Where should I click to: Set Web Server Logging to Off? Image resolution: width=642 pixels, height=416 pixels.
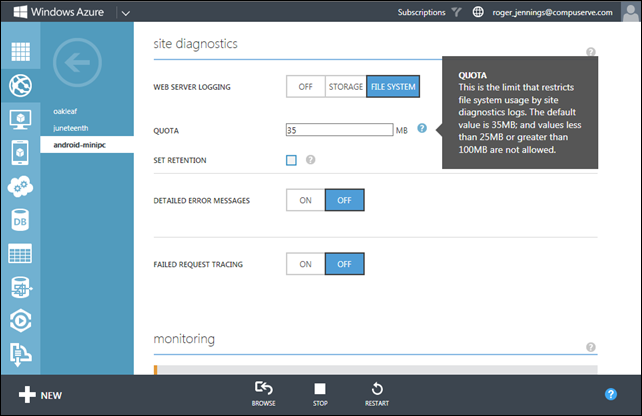coord(305,86)
